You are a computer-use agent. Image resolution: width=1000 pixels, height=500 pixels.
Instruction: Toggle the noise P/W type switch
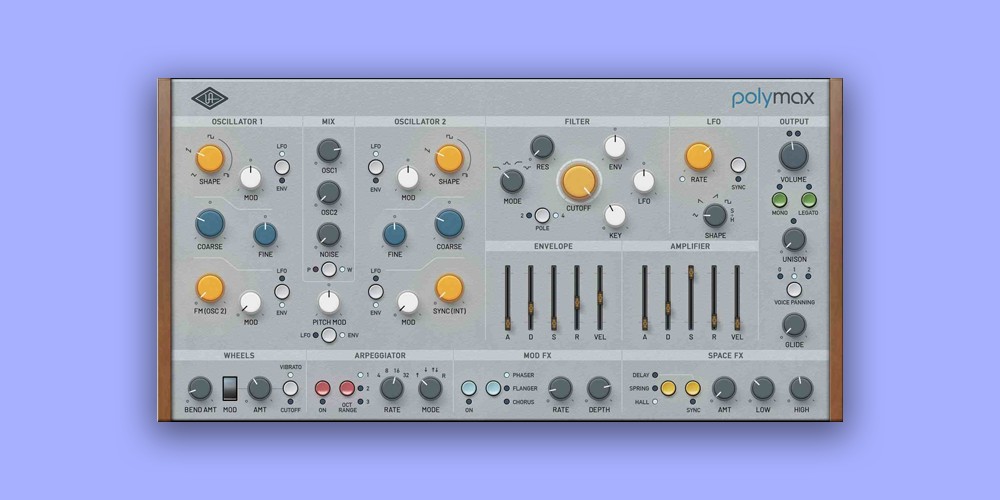[329, 269]
